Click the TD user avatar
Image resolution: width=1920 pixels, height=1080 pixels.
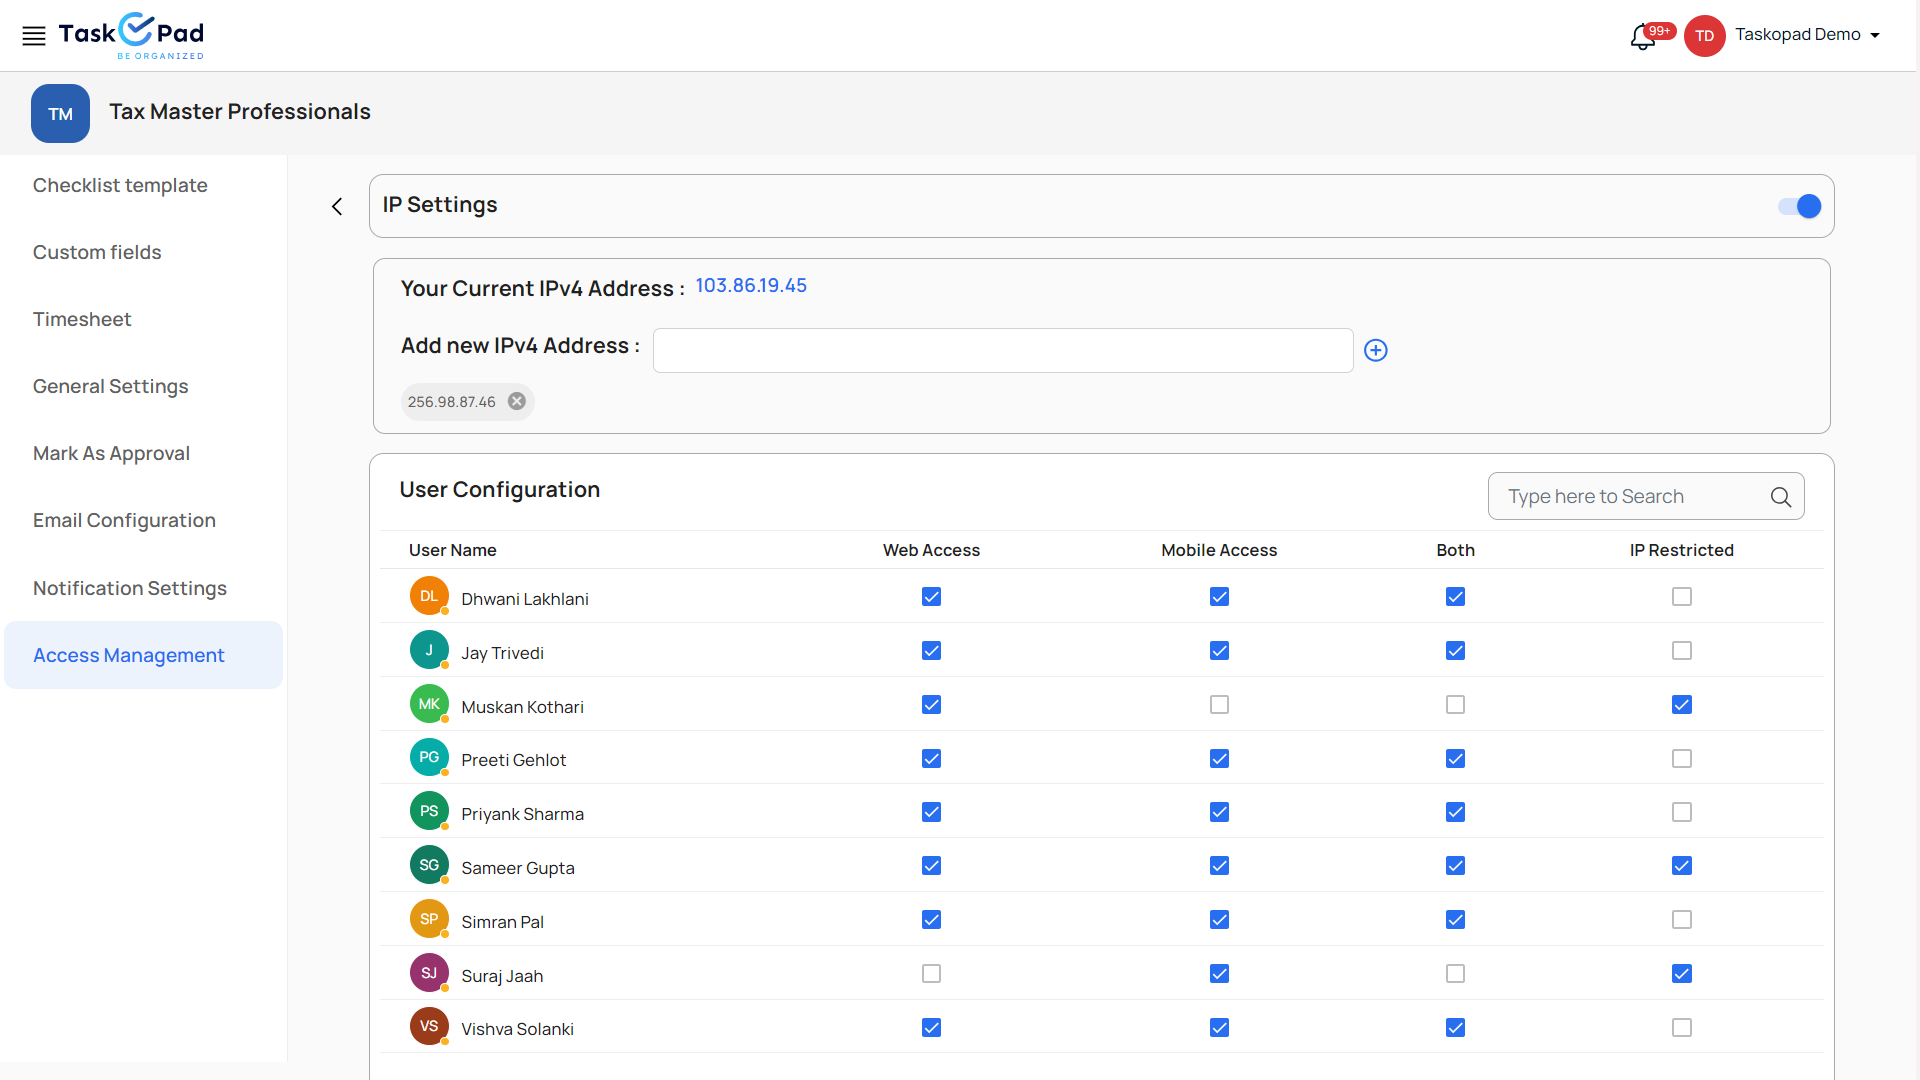pyautogui.click(x=1704, y=36)
